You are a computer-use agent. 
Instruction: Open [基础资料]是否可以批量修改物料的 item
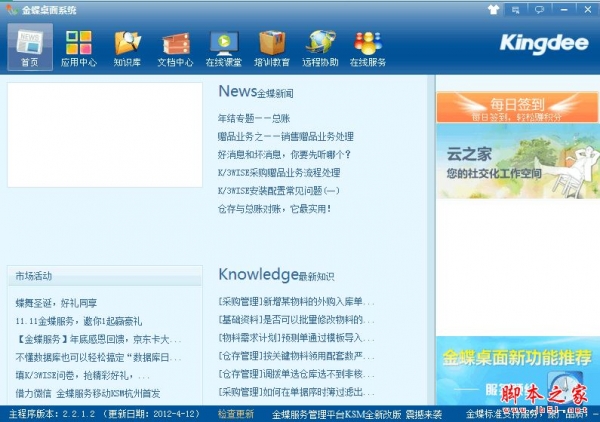coord(296,319)
